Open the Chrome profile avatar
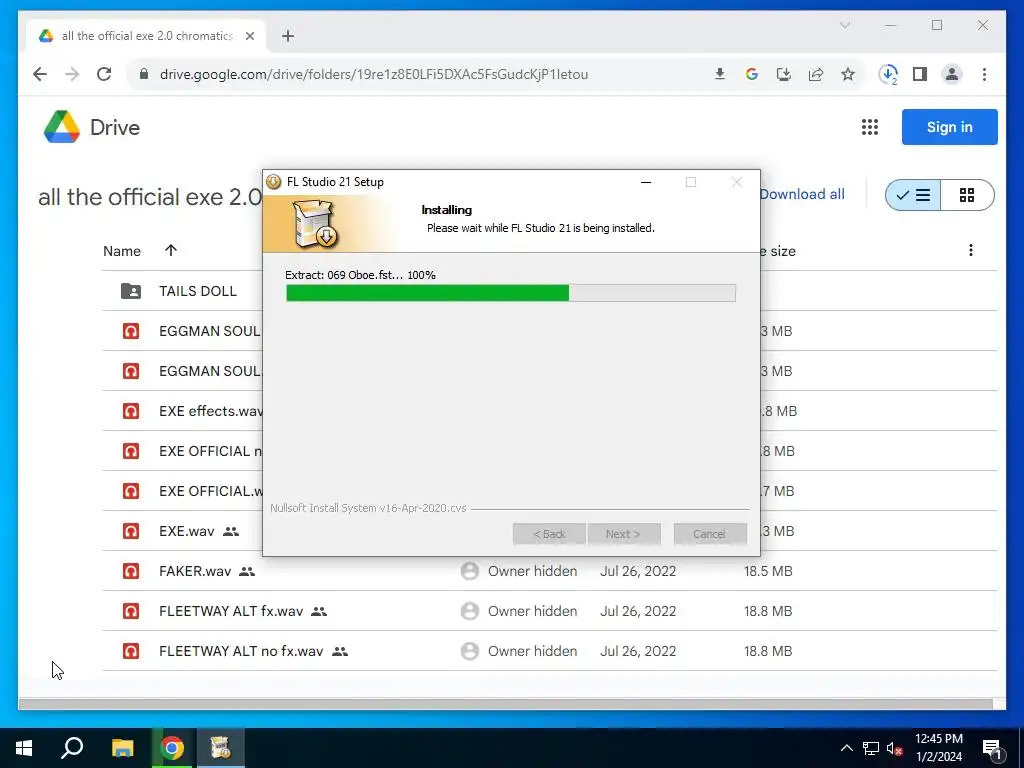 tap(952, 74)
